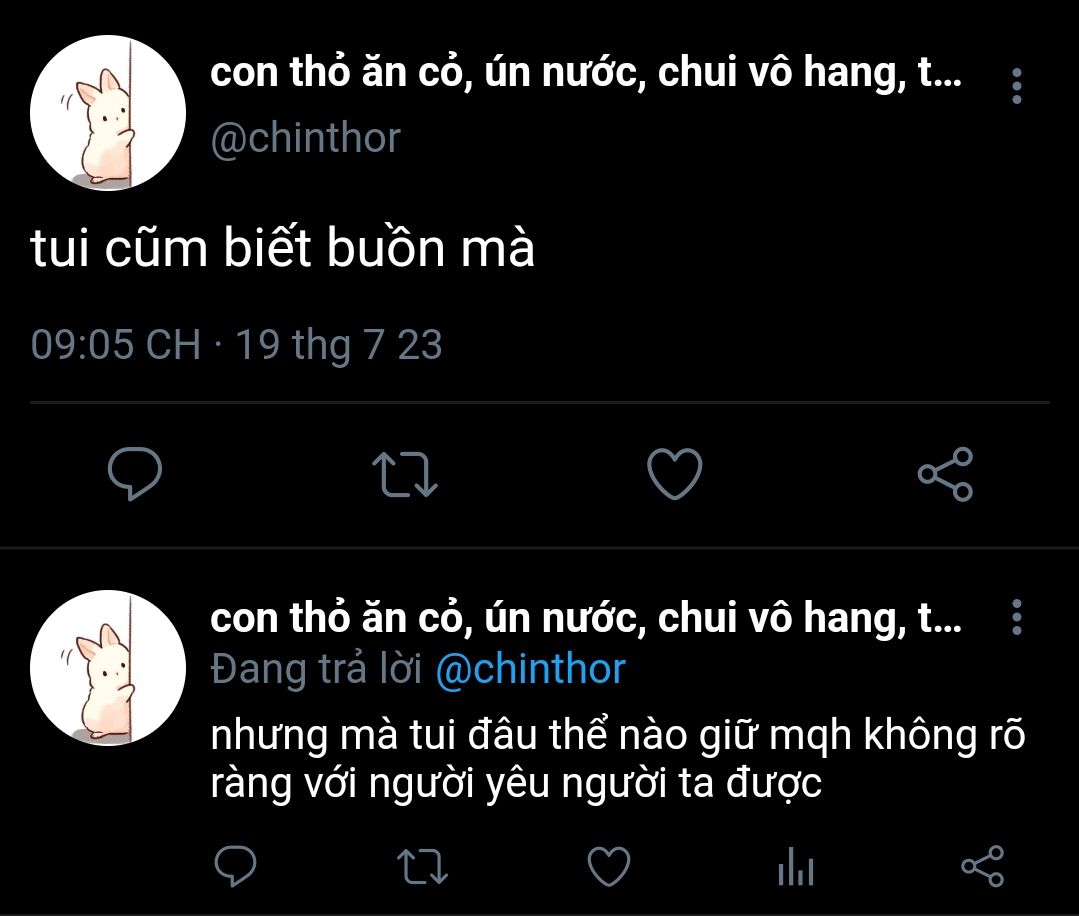1079x916 pixels.
Task: Share the reply tweet
Action: pyautogui.click(x=983, y=866)
